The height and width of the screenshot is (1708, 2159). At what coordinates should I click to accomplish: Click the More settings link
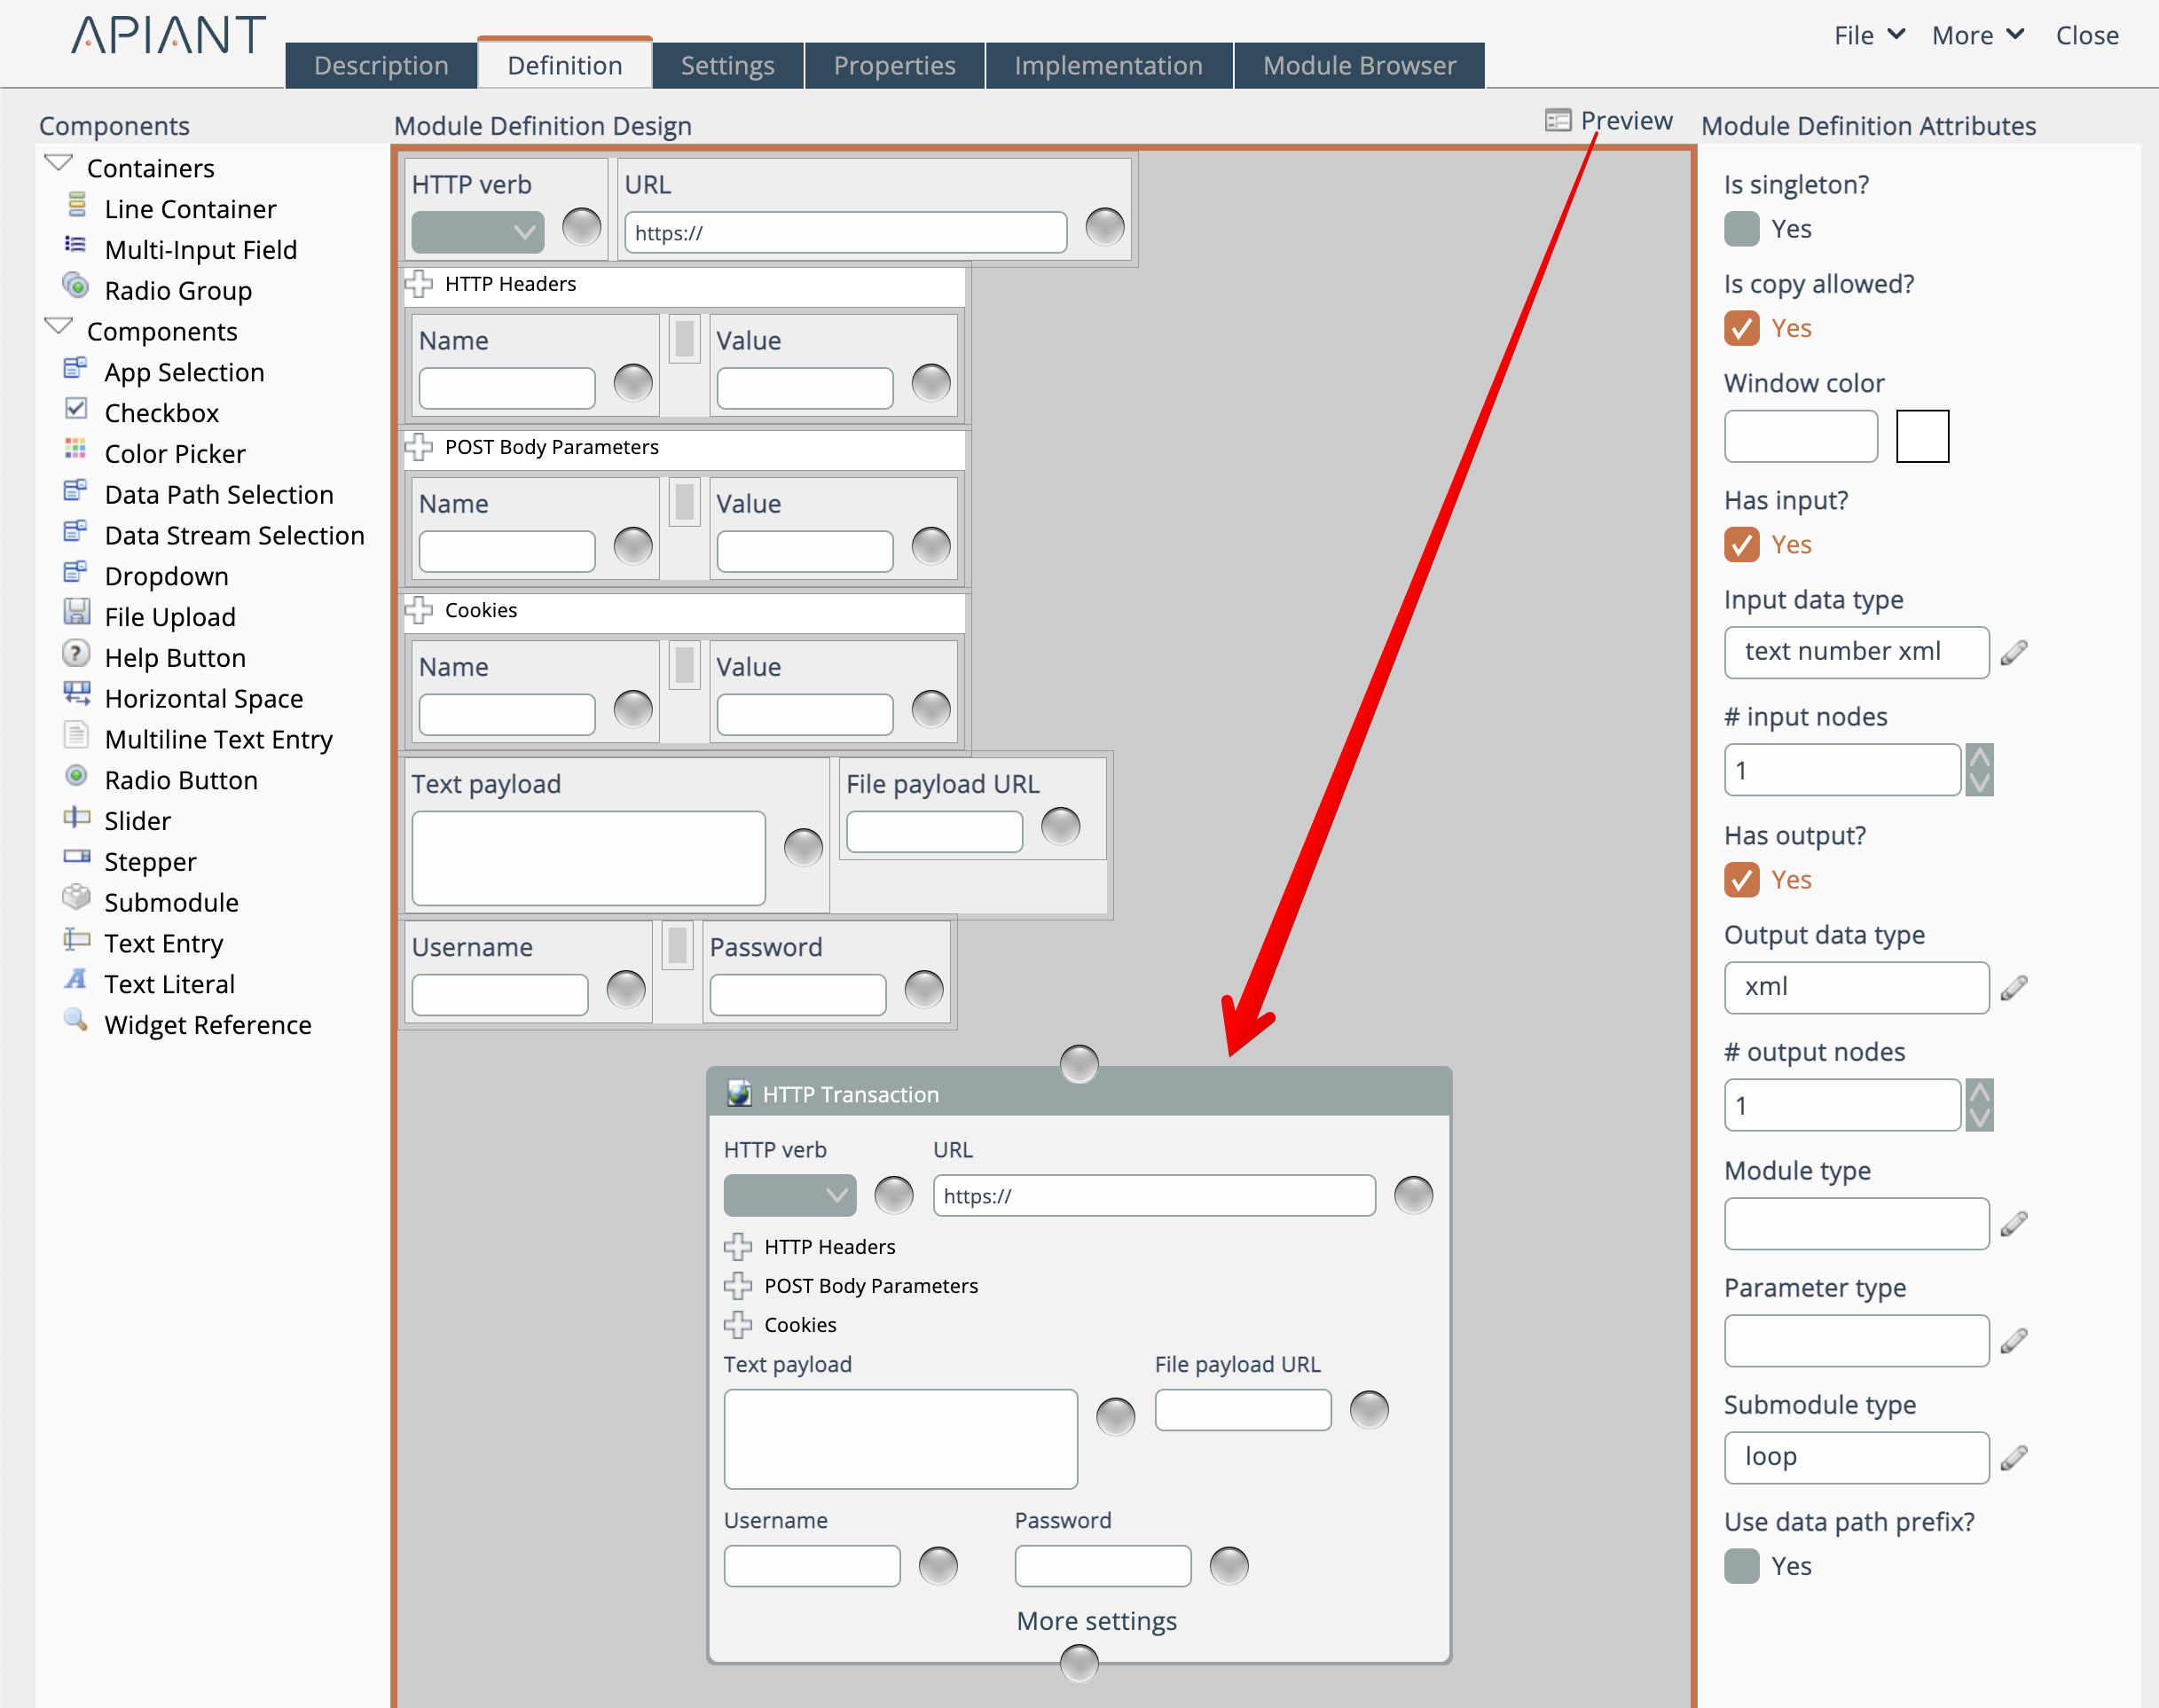pos(1096,1620)
